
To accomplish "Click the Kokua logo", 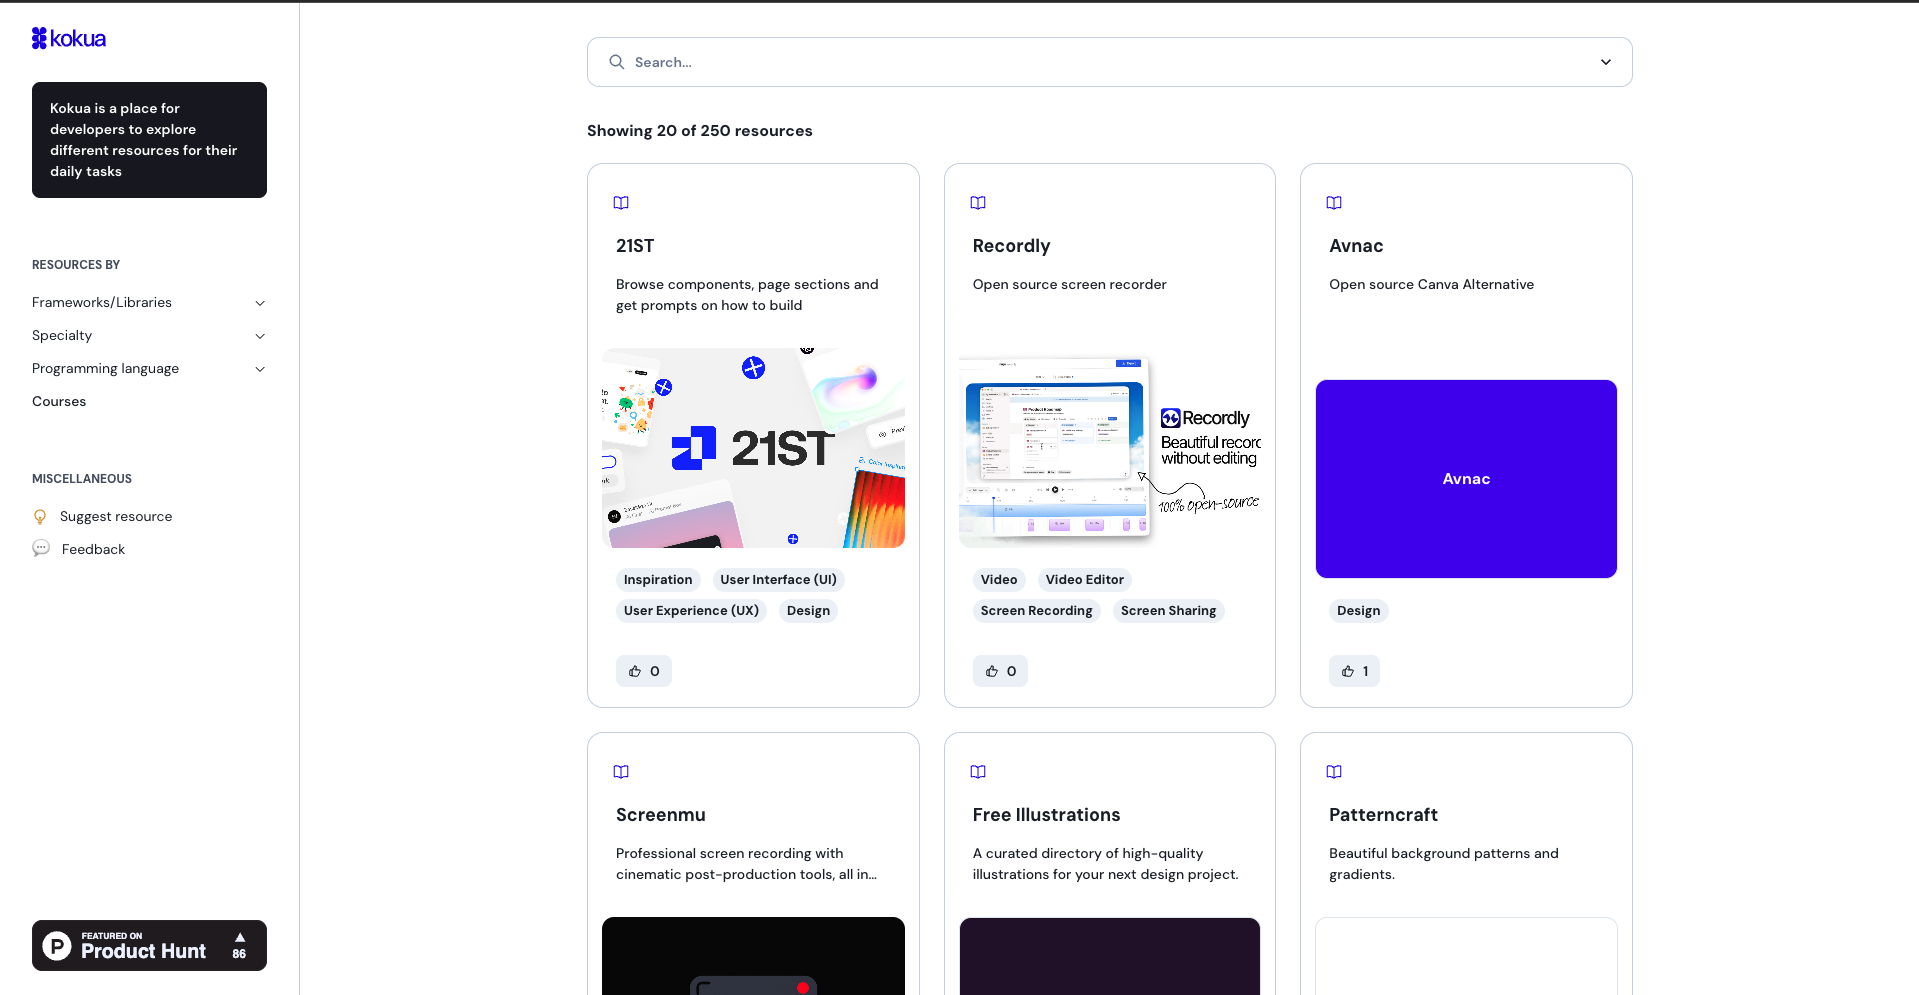I will point(69,39).
